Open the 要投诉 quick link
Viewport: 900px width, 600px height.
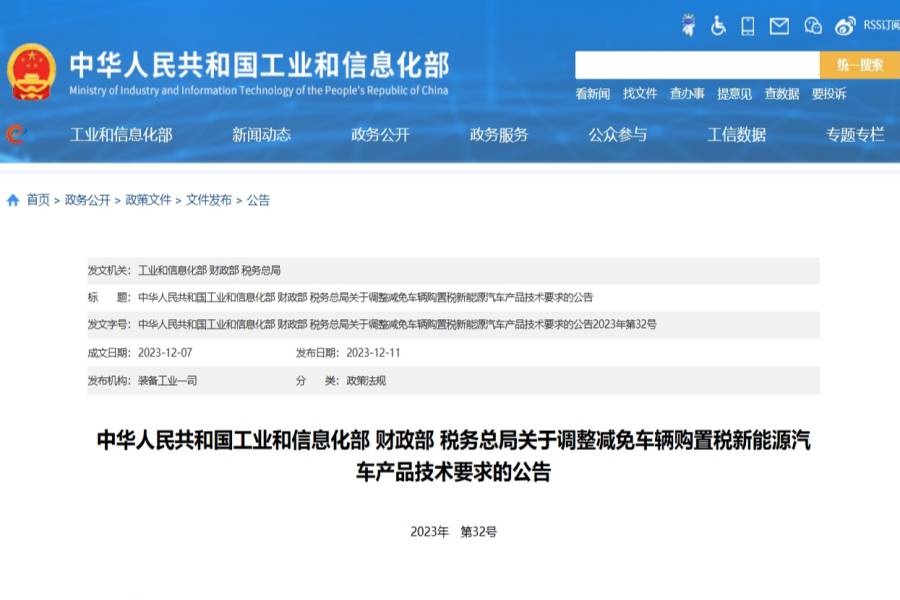point(829,94)
